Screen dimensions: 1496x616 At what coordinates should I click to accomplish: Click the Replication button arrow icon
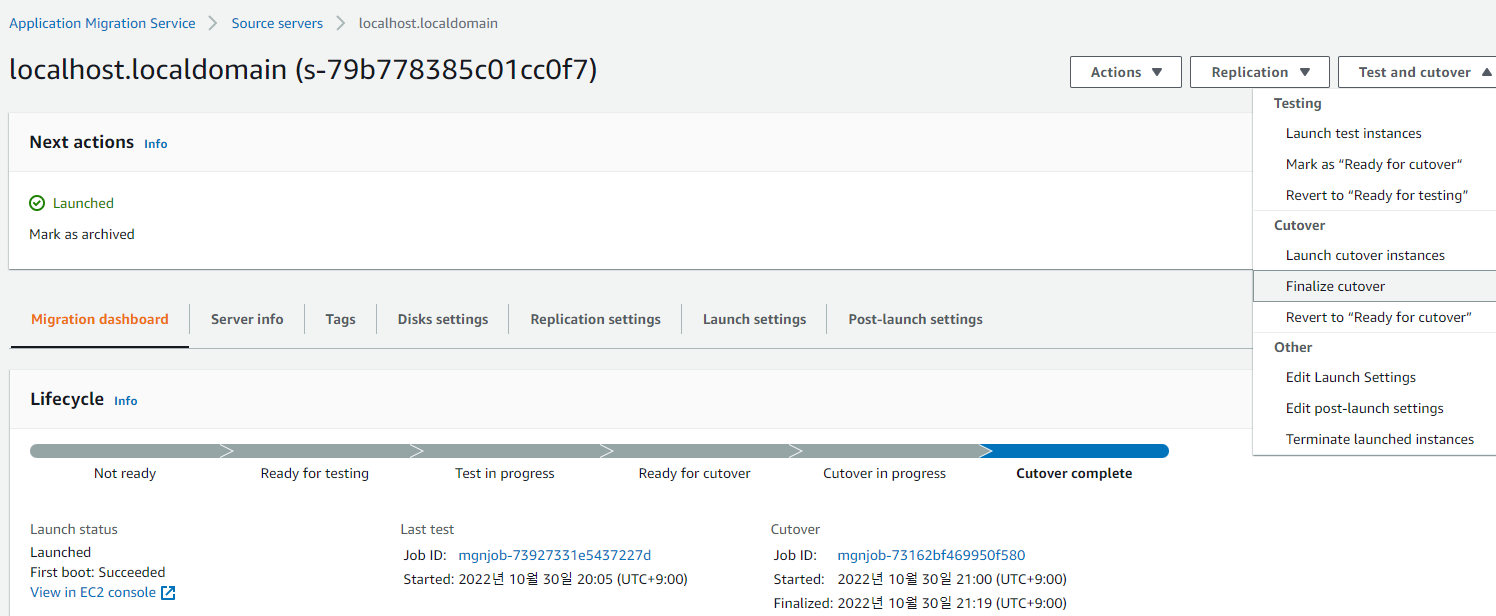1305,72
